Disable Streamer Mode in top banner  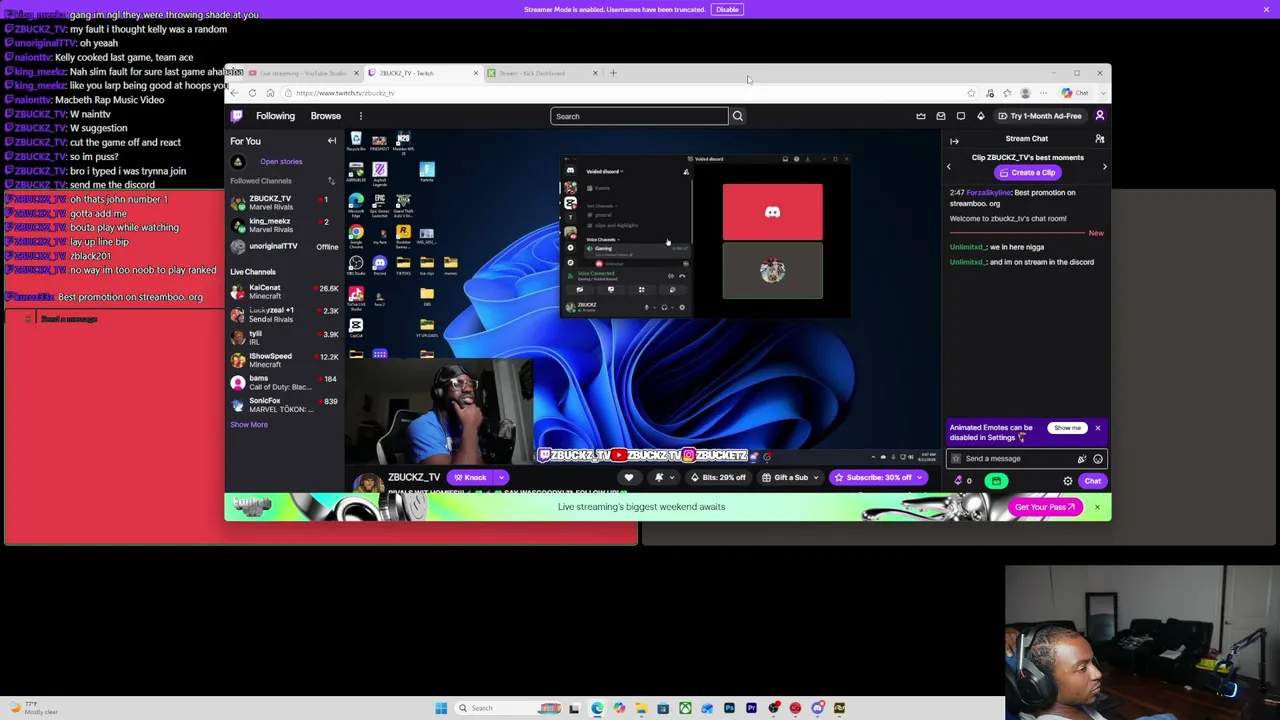(727, 9)
